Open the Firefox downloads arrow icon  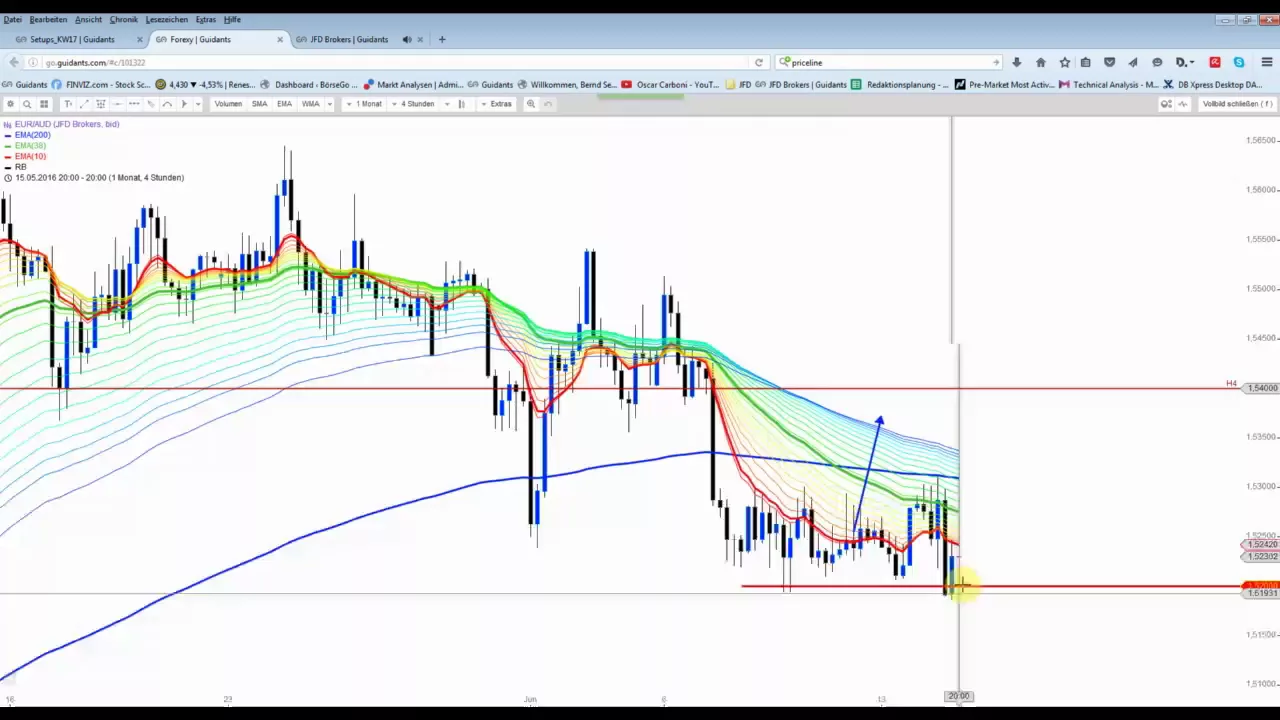coord(1017,62)
